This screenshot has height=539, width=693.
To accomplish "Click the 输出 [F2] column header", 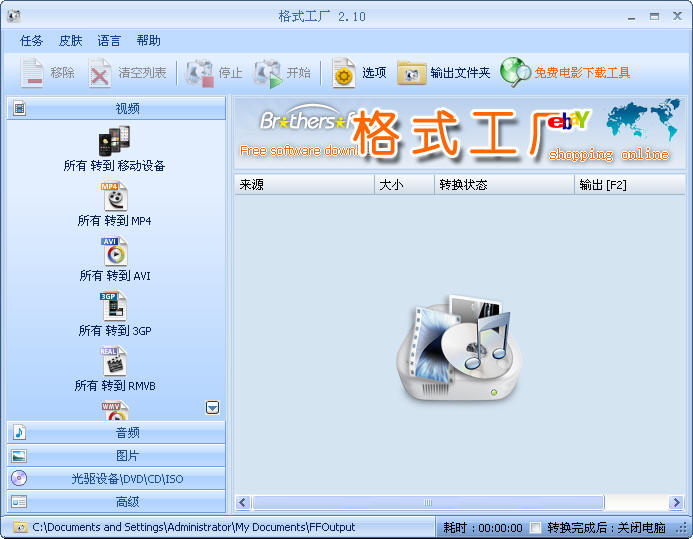I will 630,185.
